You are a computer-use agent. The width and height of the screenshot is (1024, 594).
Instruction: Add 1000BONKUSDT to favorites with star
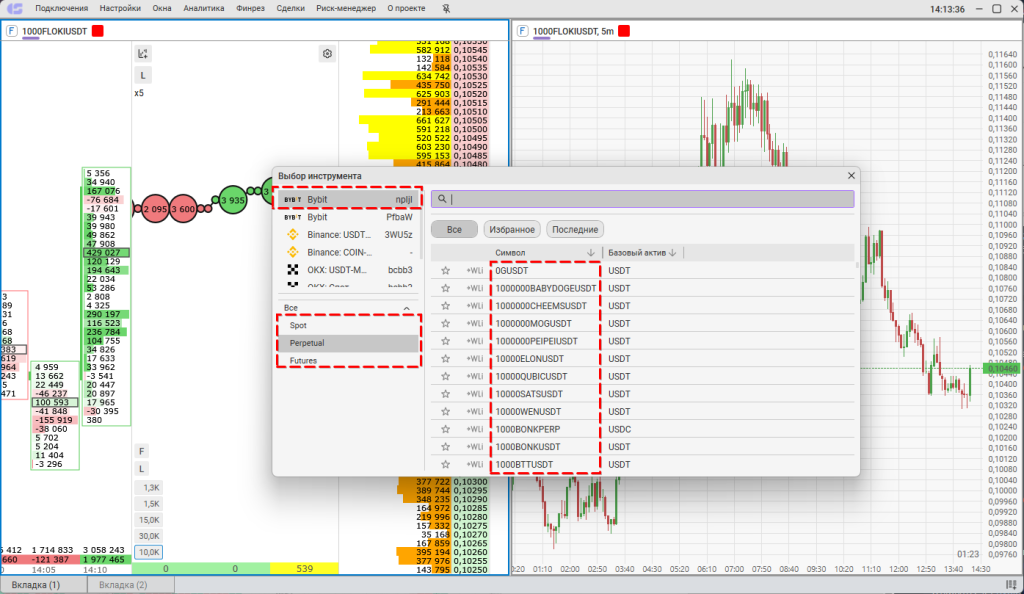tap(445, 447)
